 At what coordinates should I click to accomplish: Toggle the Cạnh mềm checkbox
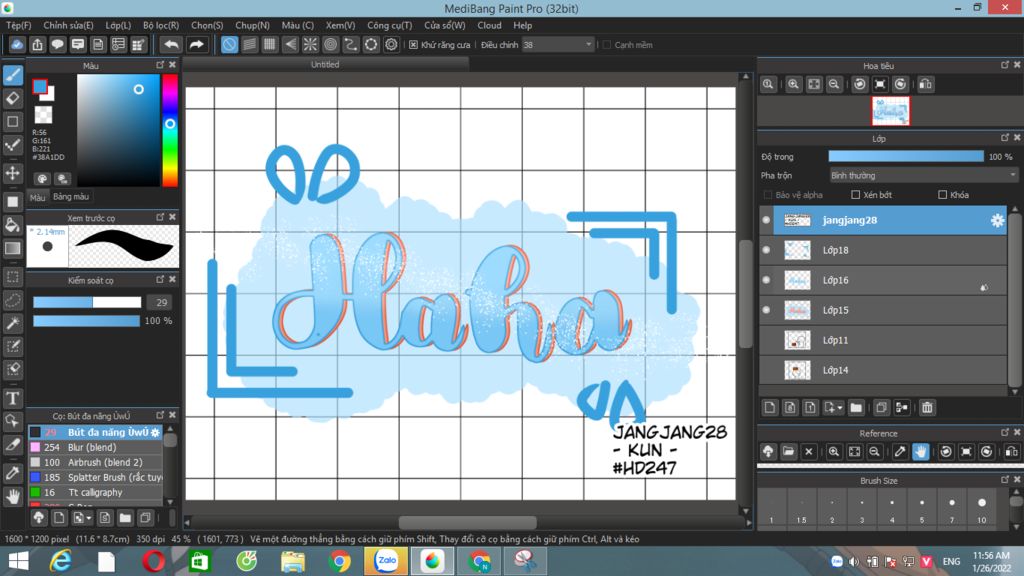click(607, 45)
